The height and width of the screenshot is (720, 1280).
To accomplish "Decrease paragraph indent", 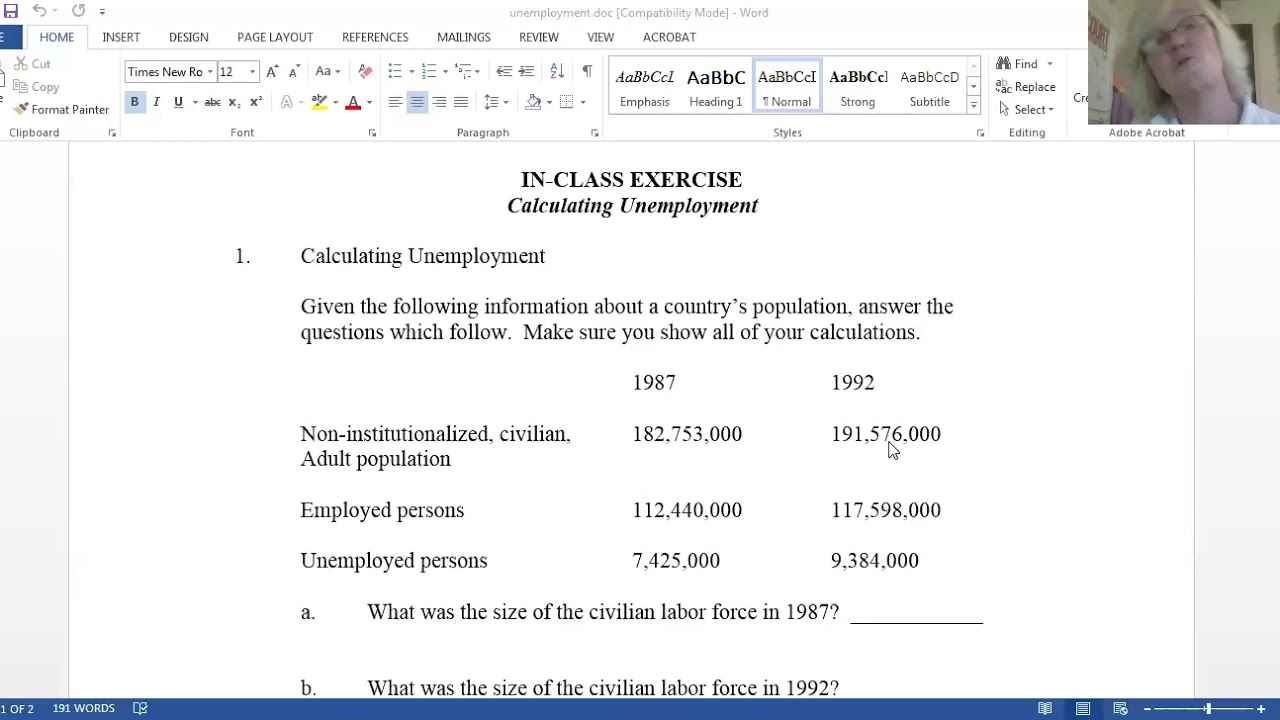I will (x=504, y=72).
